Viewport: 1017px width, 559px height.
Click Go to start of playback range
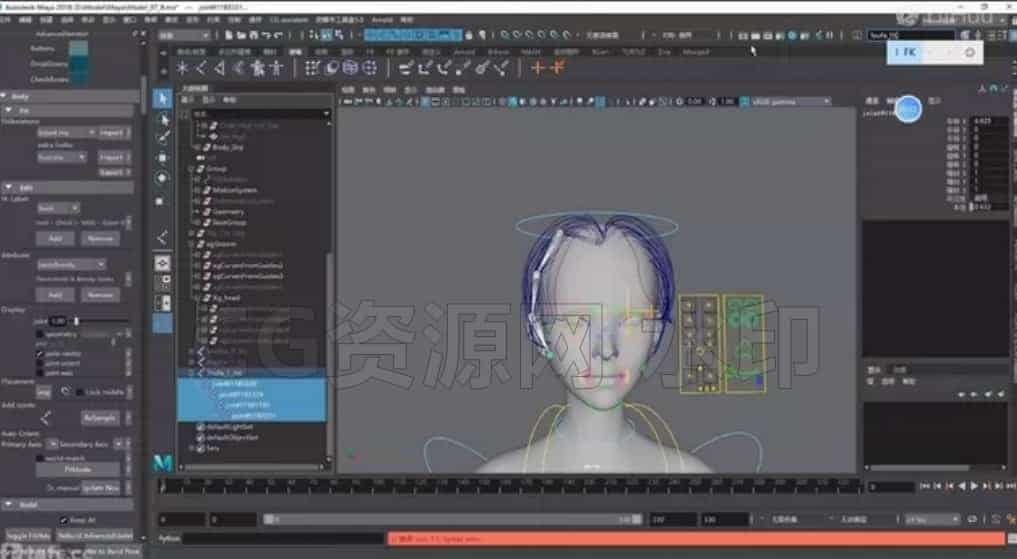tap(925, 486)
